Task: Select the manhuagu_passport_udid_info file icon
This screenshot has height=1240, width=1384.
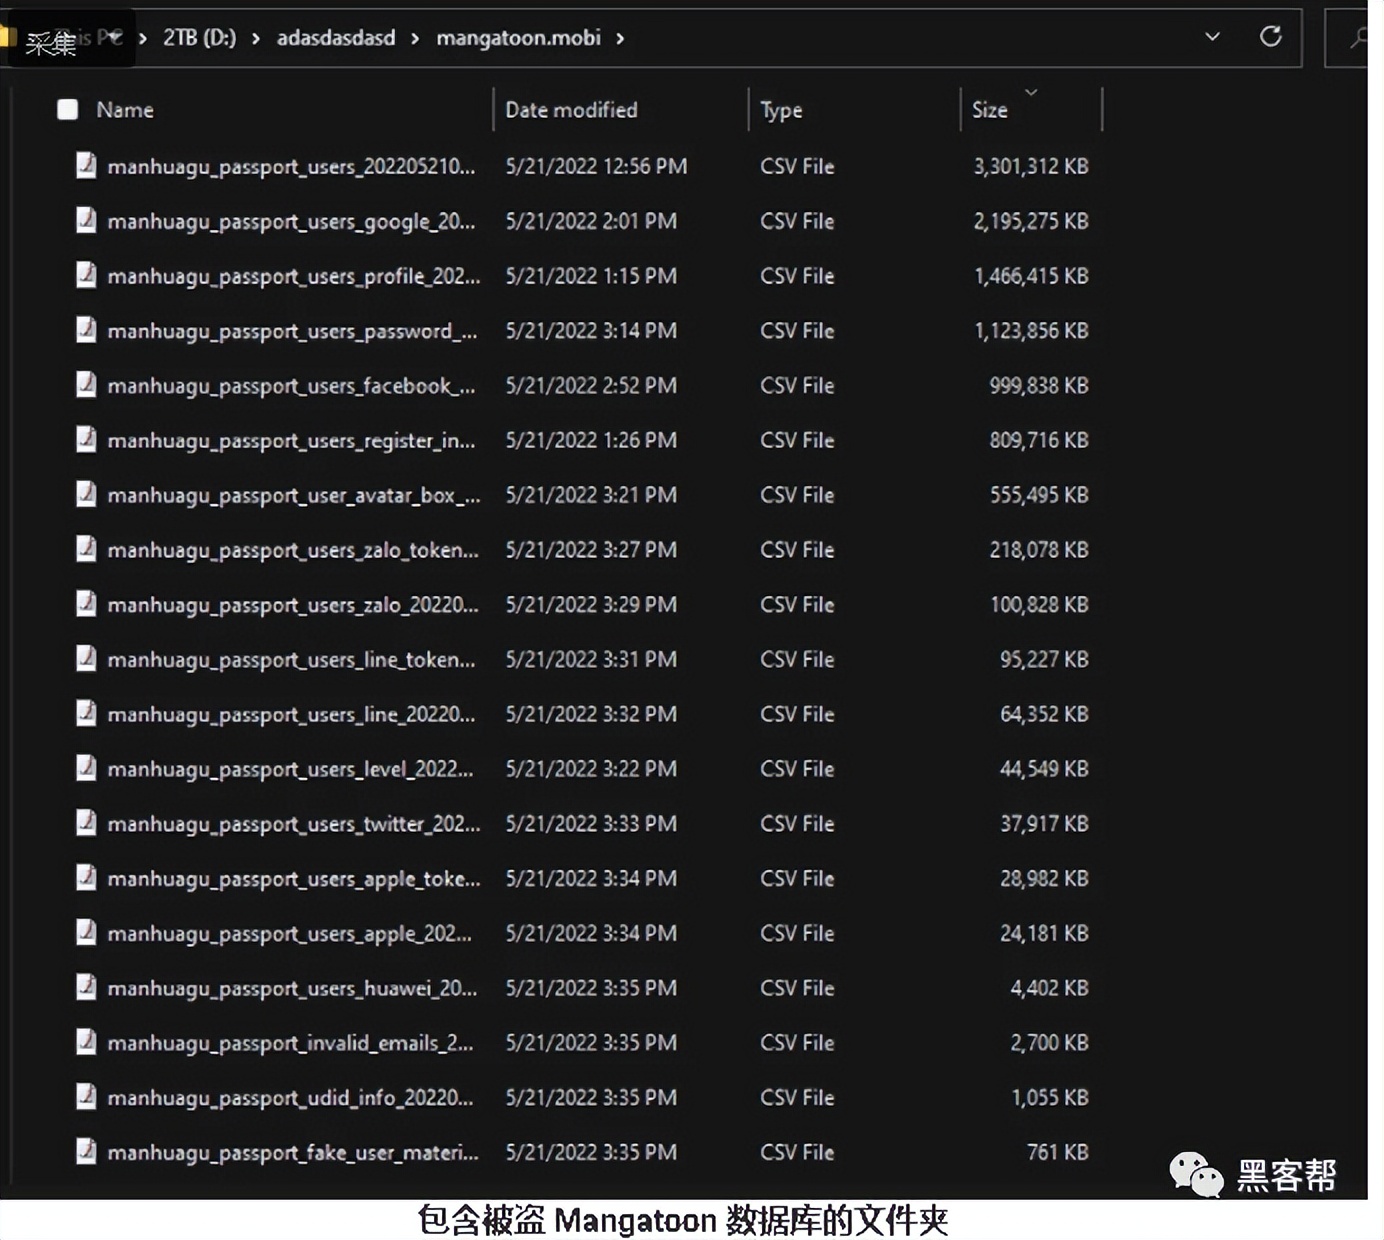Action: click(x=87, y=1097)
